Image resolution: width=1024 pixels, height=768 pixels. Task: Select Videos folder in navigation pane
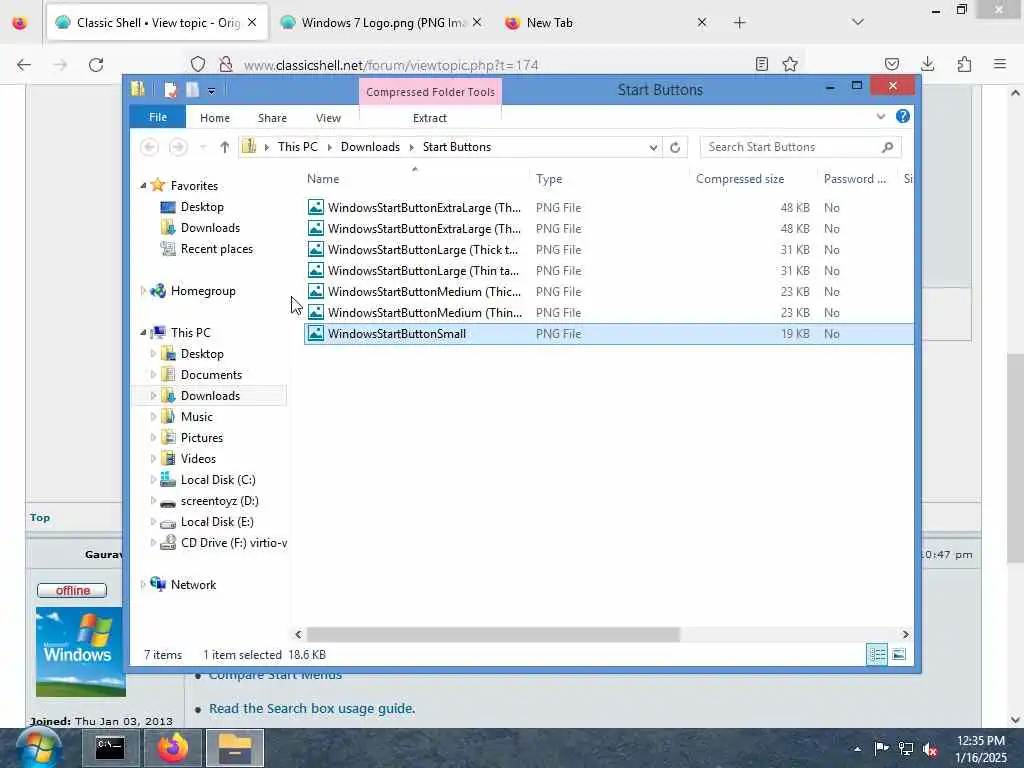pos(199,458)
